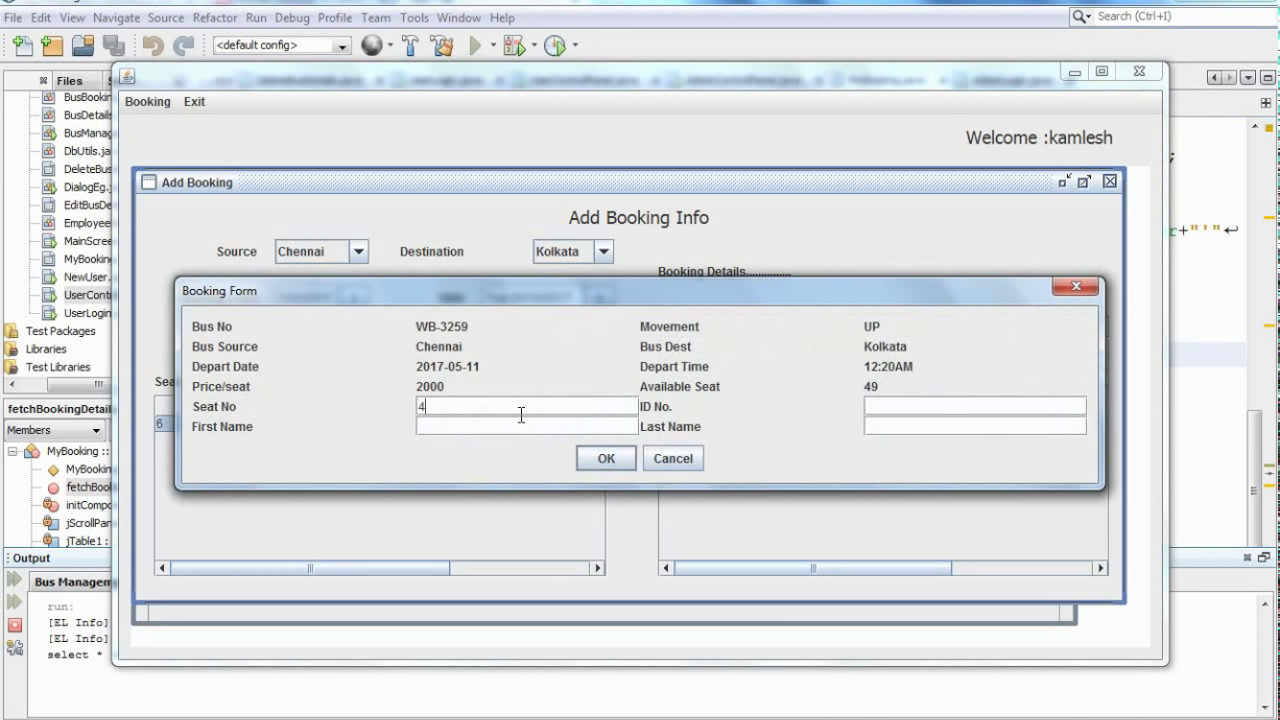Screen dimensions: 1280x720
Task: Open the Run Project dropdown arrow
Action: pos(493,46)
